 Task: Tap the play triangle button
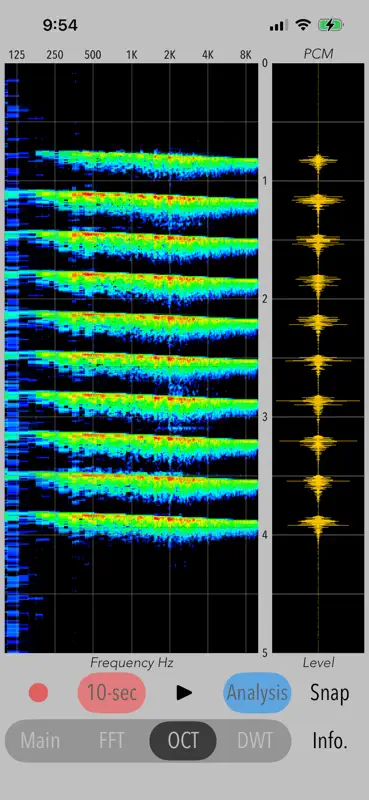[184, 692]
